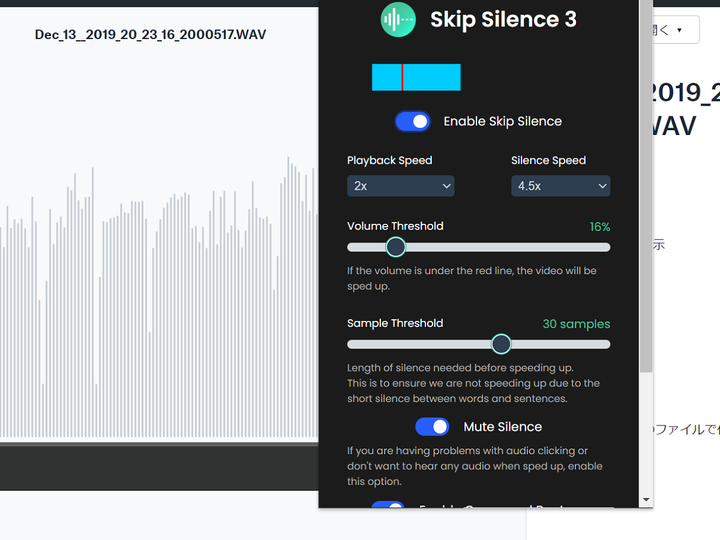Click the Enable Skip Silence label

pos(502,121)
